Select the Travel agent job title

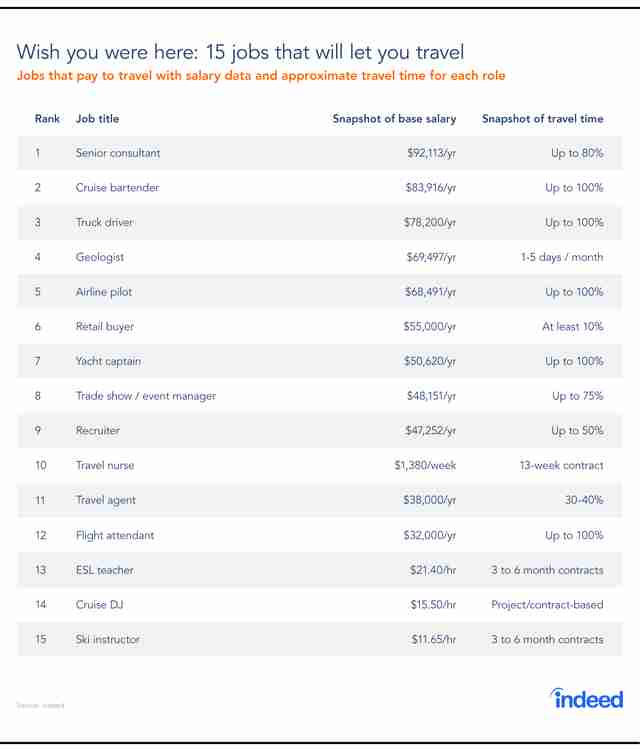(105, 500)
